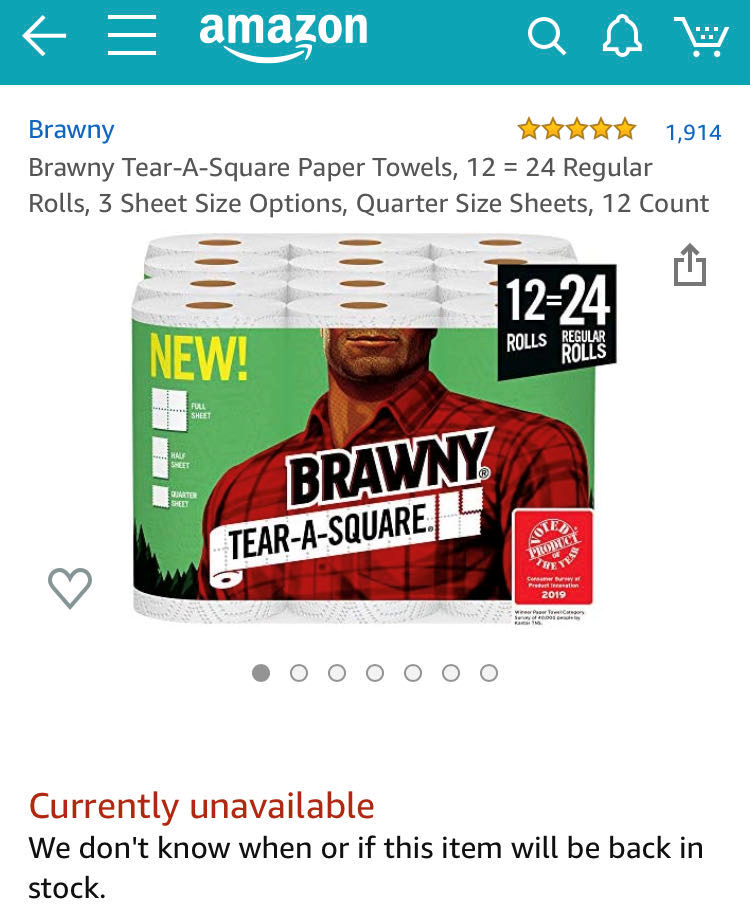Jump to fourth product image dot
Viewport: 750px width, 916px height.
375,673
